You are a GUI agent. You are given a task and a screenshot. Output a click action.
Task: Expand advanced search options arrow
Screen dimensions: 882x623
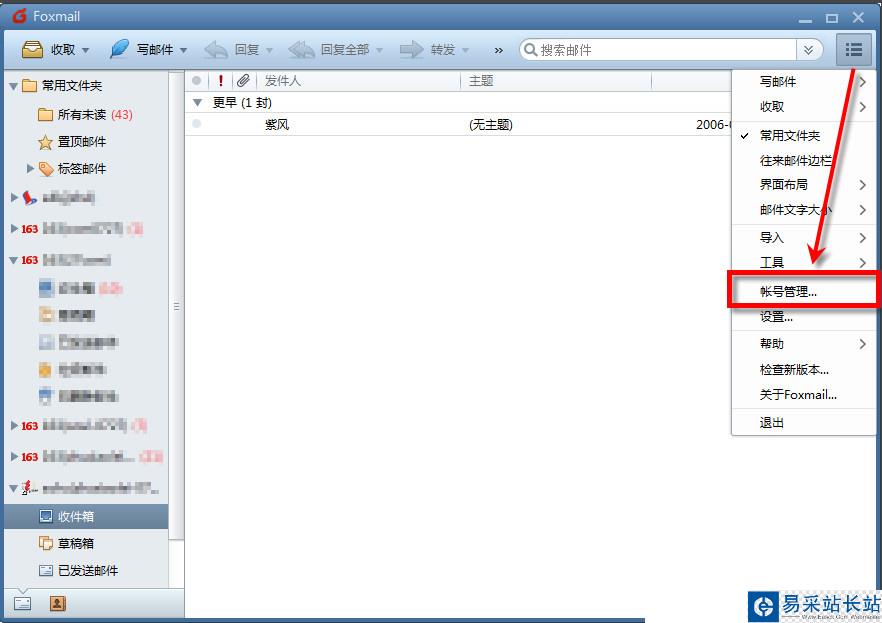tap(808, 50)
